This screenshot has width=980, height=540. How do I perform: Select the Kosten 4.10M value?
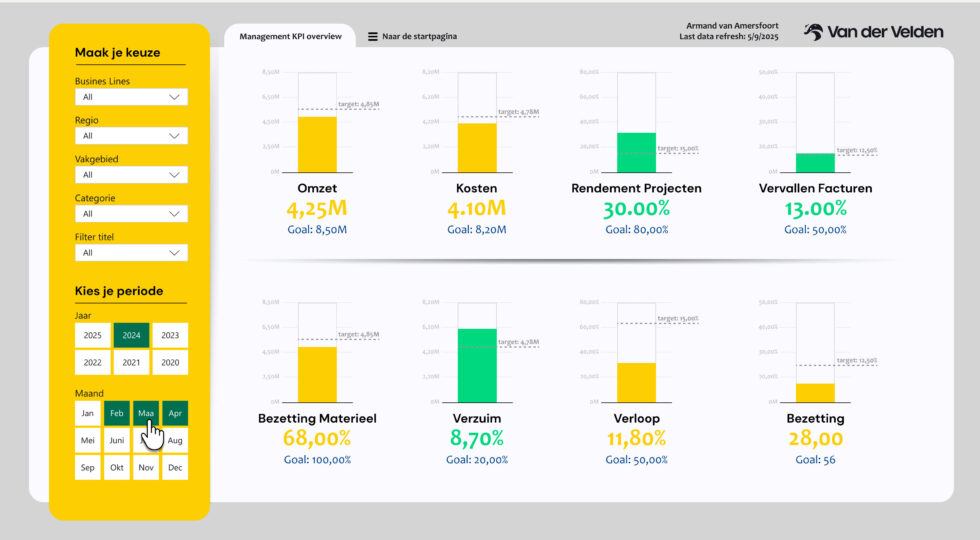(477, 209)
